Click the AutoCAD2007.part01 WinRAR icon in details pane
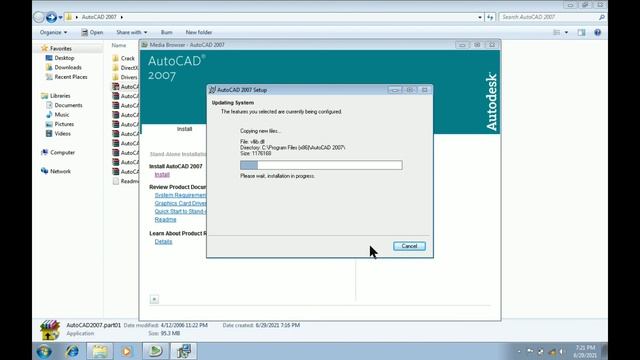 tap(50, 330)
